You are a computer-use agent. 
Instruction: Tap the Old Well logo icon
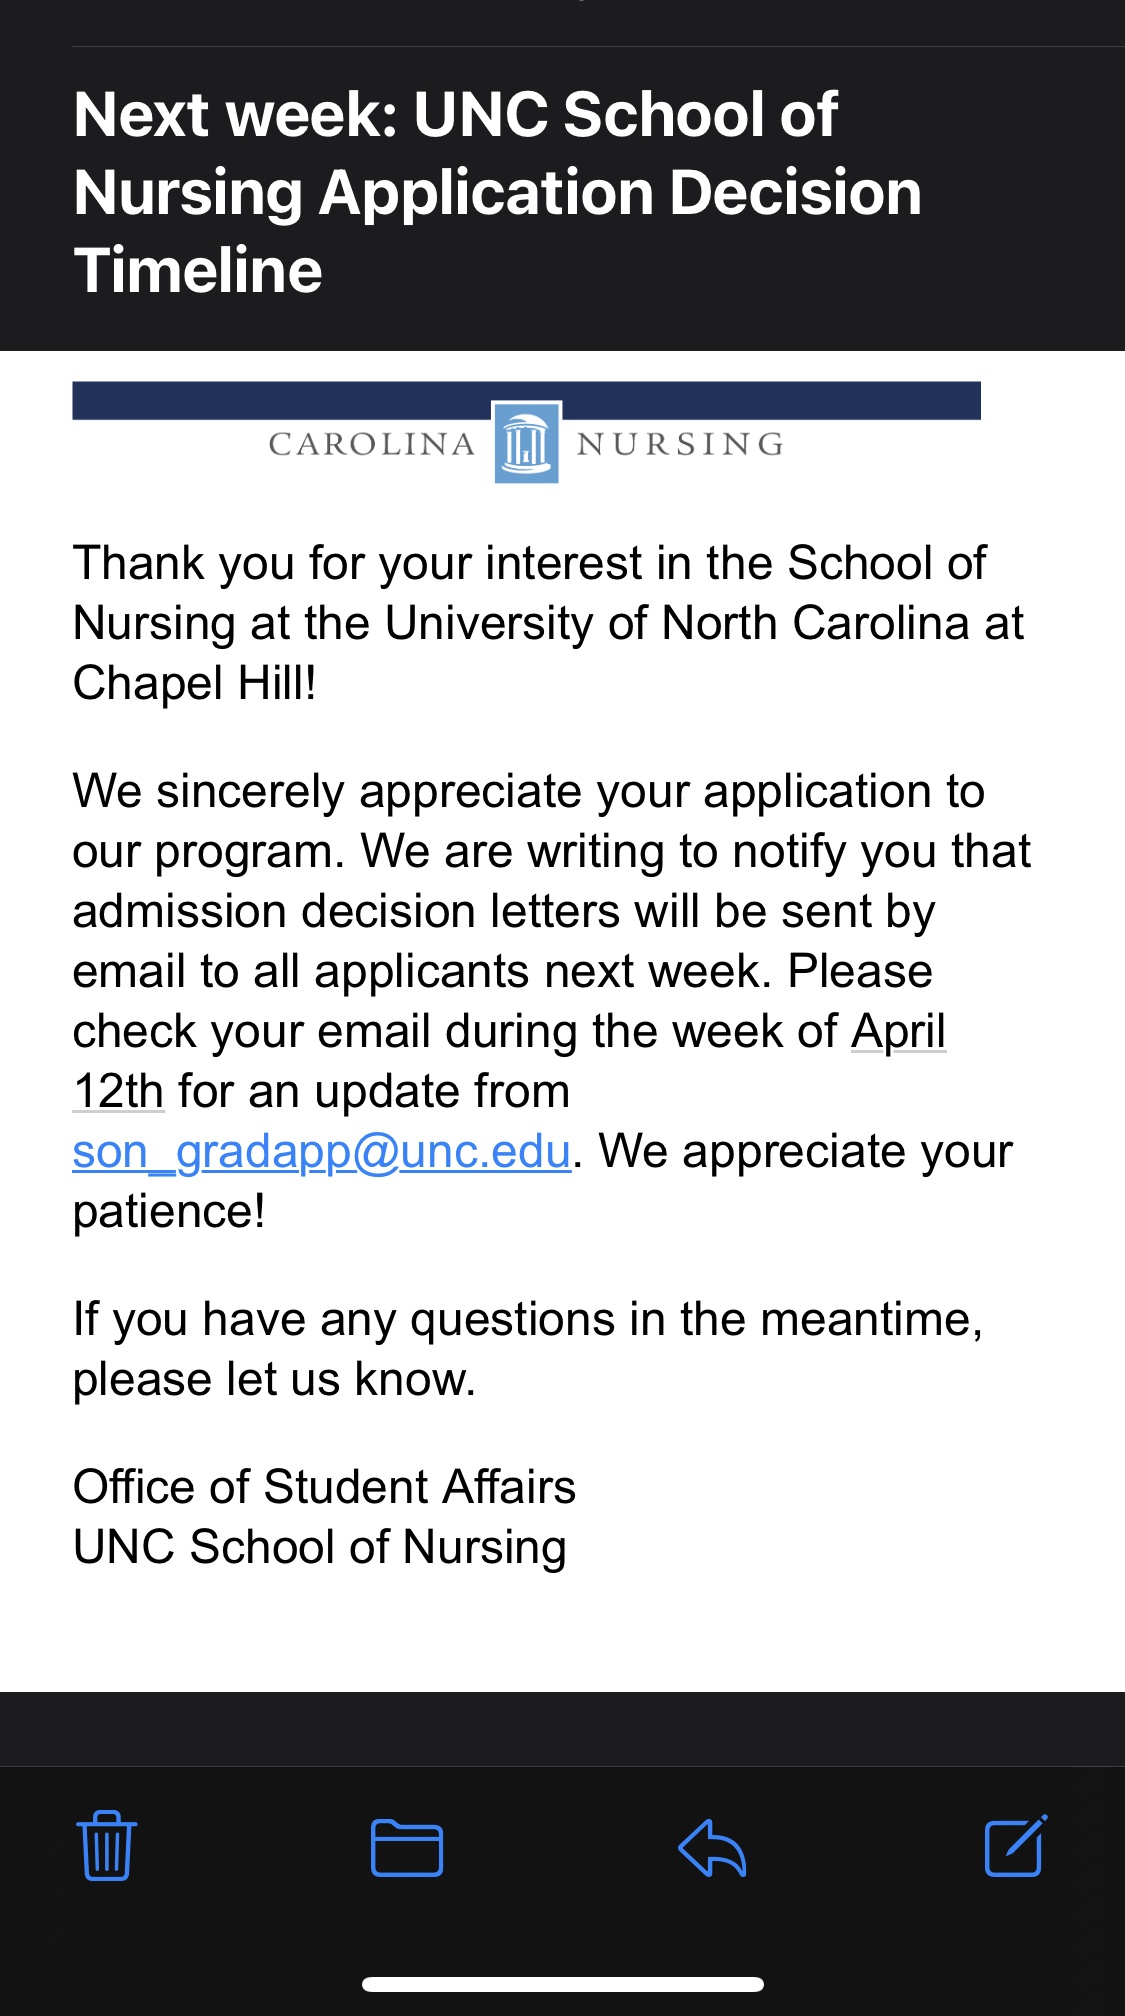[526, 442]
